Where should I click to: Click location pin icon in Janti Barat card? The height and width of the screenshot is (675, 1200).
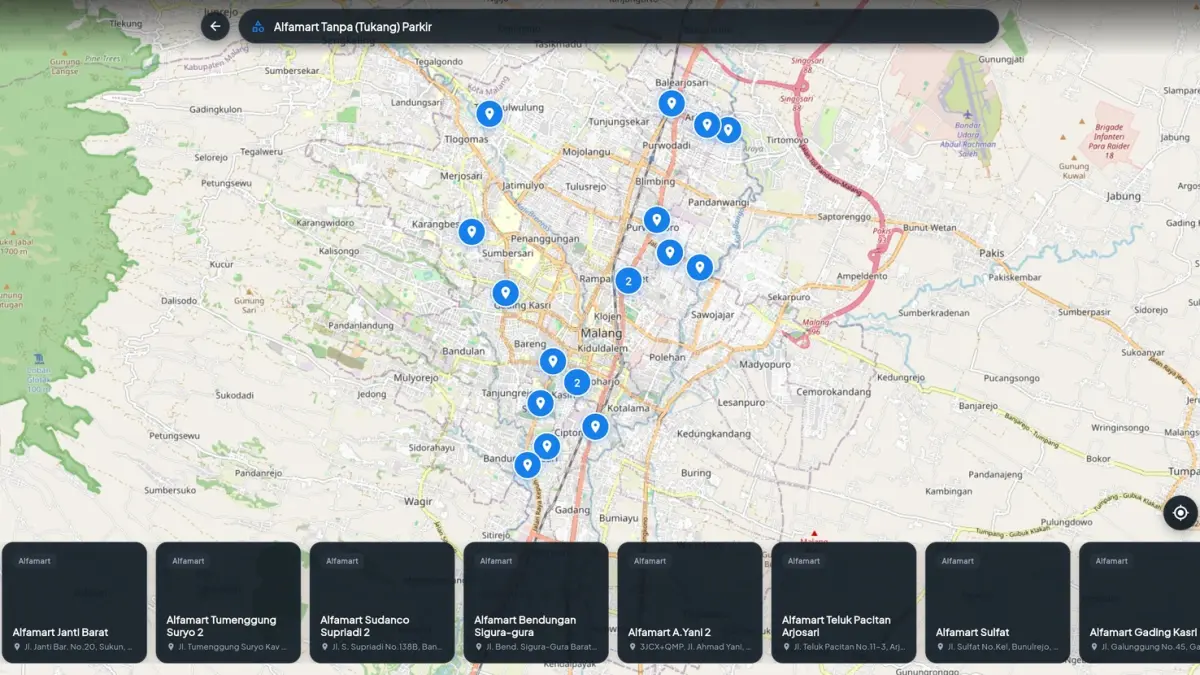tap(17, 647)
